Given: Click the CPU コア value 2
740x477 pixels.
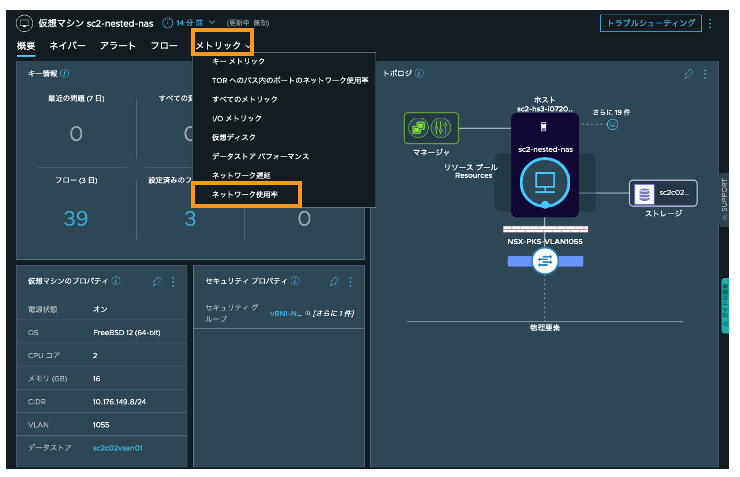Looking at the screenshot, I should 95,355.
